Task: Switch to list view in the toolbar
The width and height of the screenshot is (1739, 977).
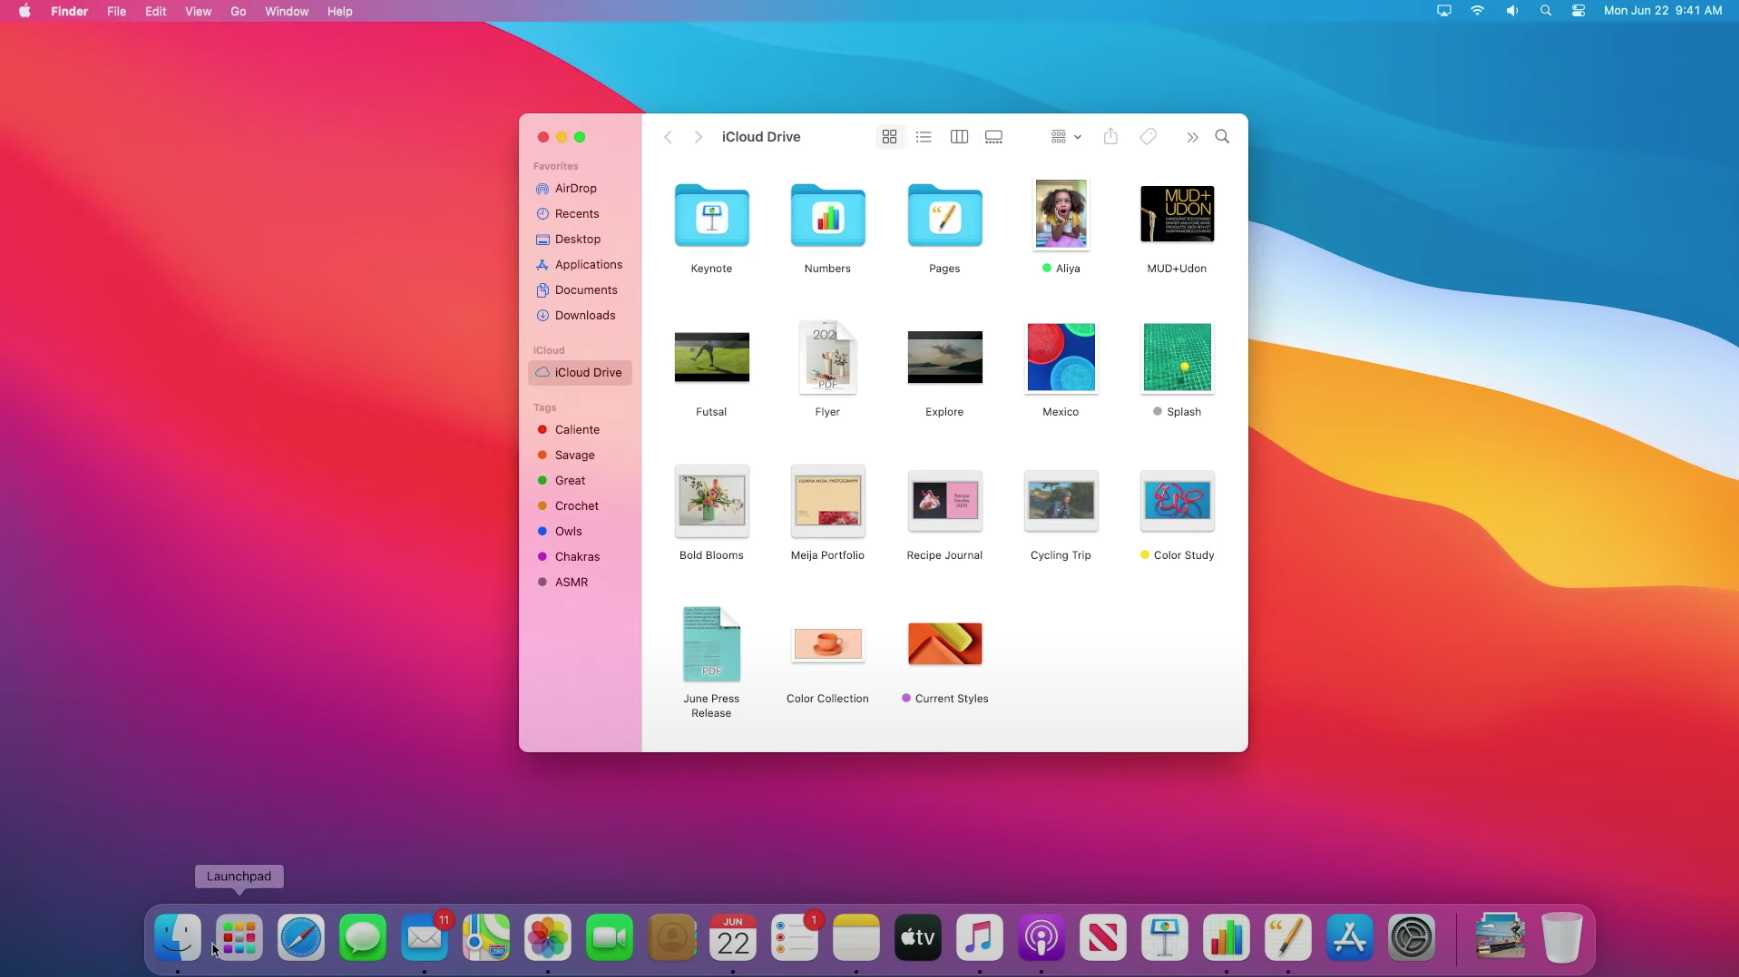Action: click(923, 136)
